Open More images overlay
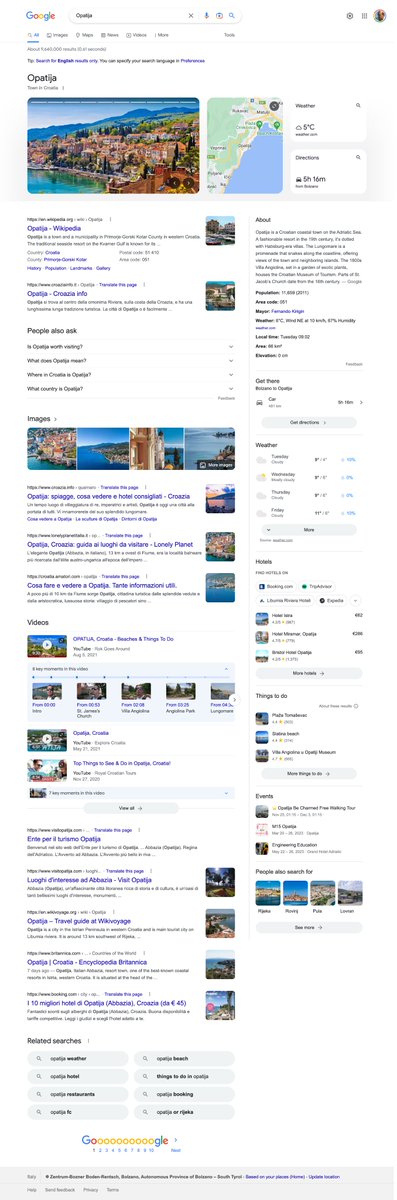 [x=217, y=465]
